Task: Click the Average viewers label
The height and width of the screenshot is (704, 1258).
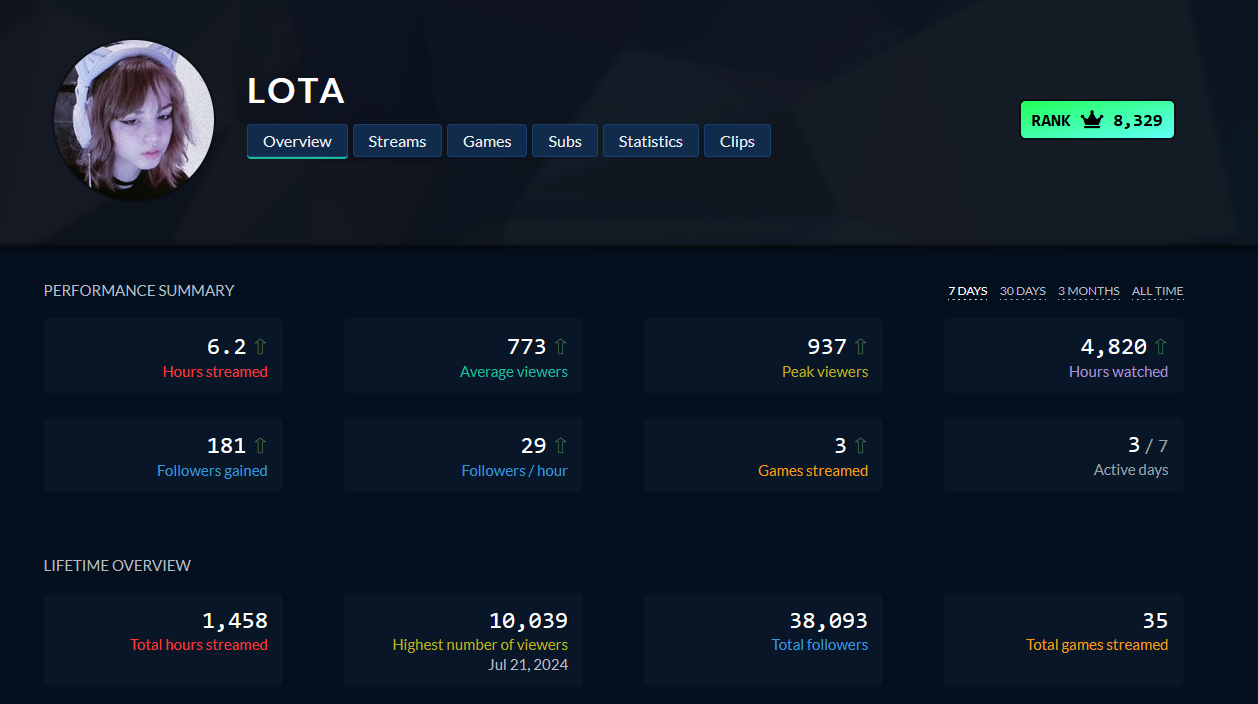Action: coord(514,371)
